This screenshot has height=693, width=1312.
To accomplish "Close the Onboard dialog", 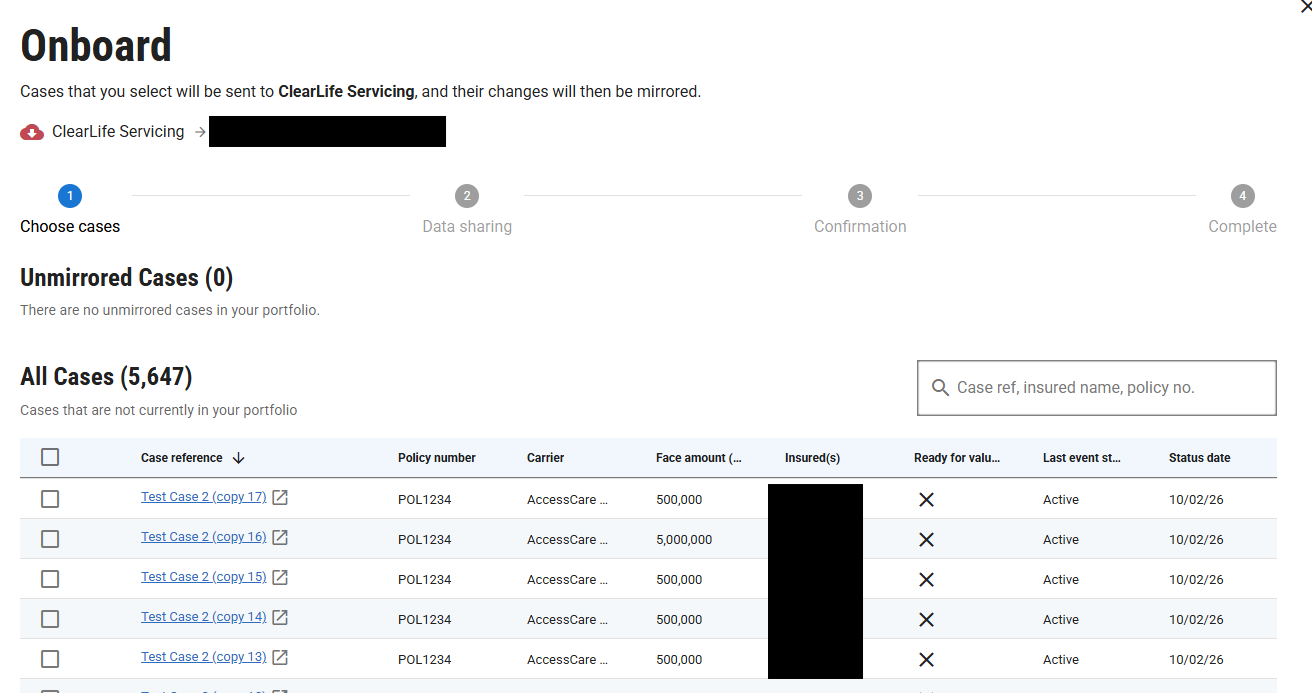I will pos(1304,6).
